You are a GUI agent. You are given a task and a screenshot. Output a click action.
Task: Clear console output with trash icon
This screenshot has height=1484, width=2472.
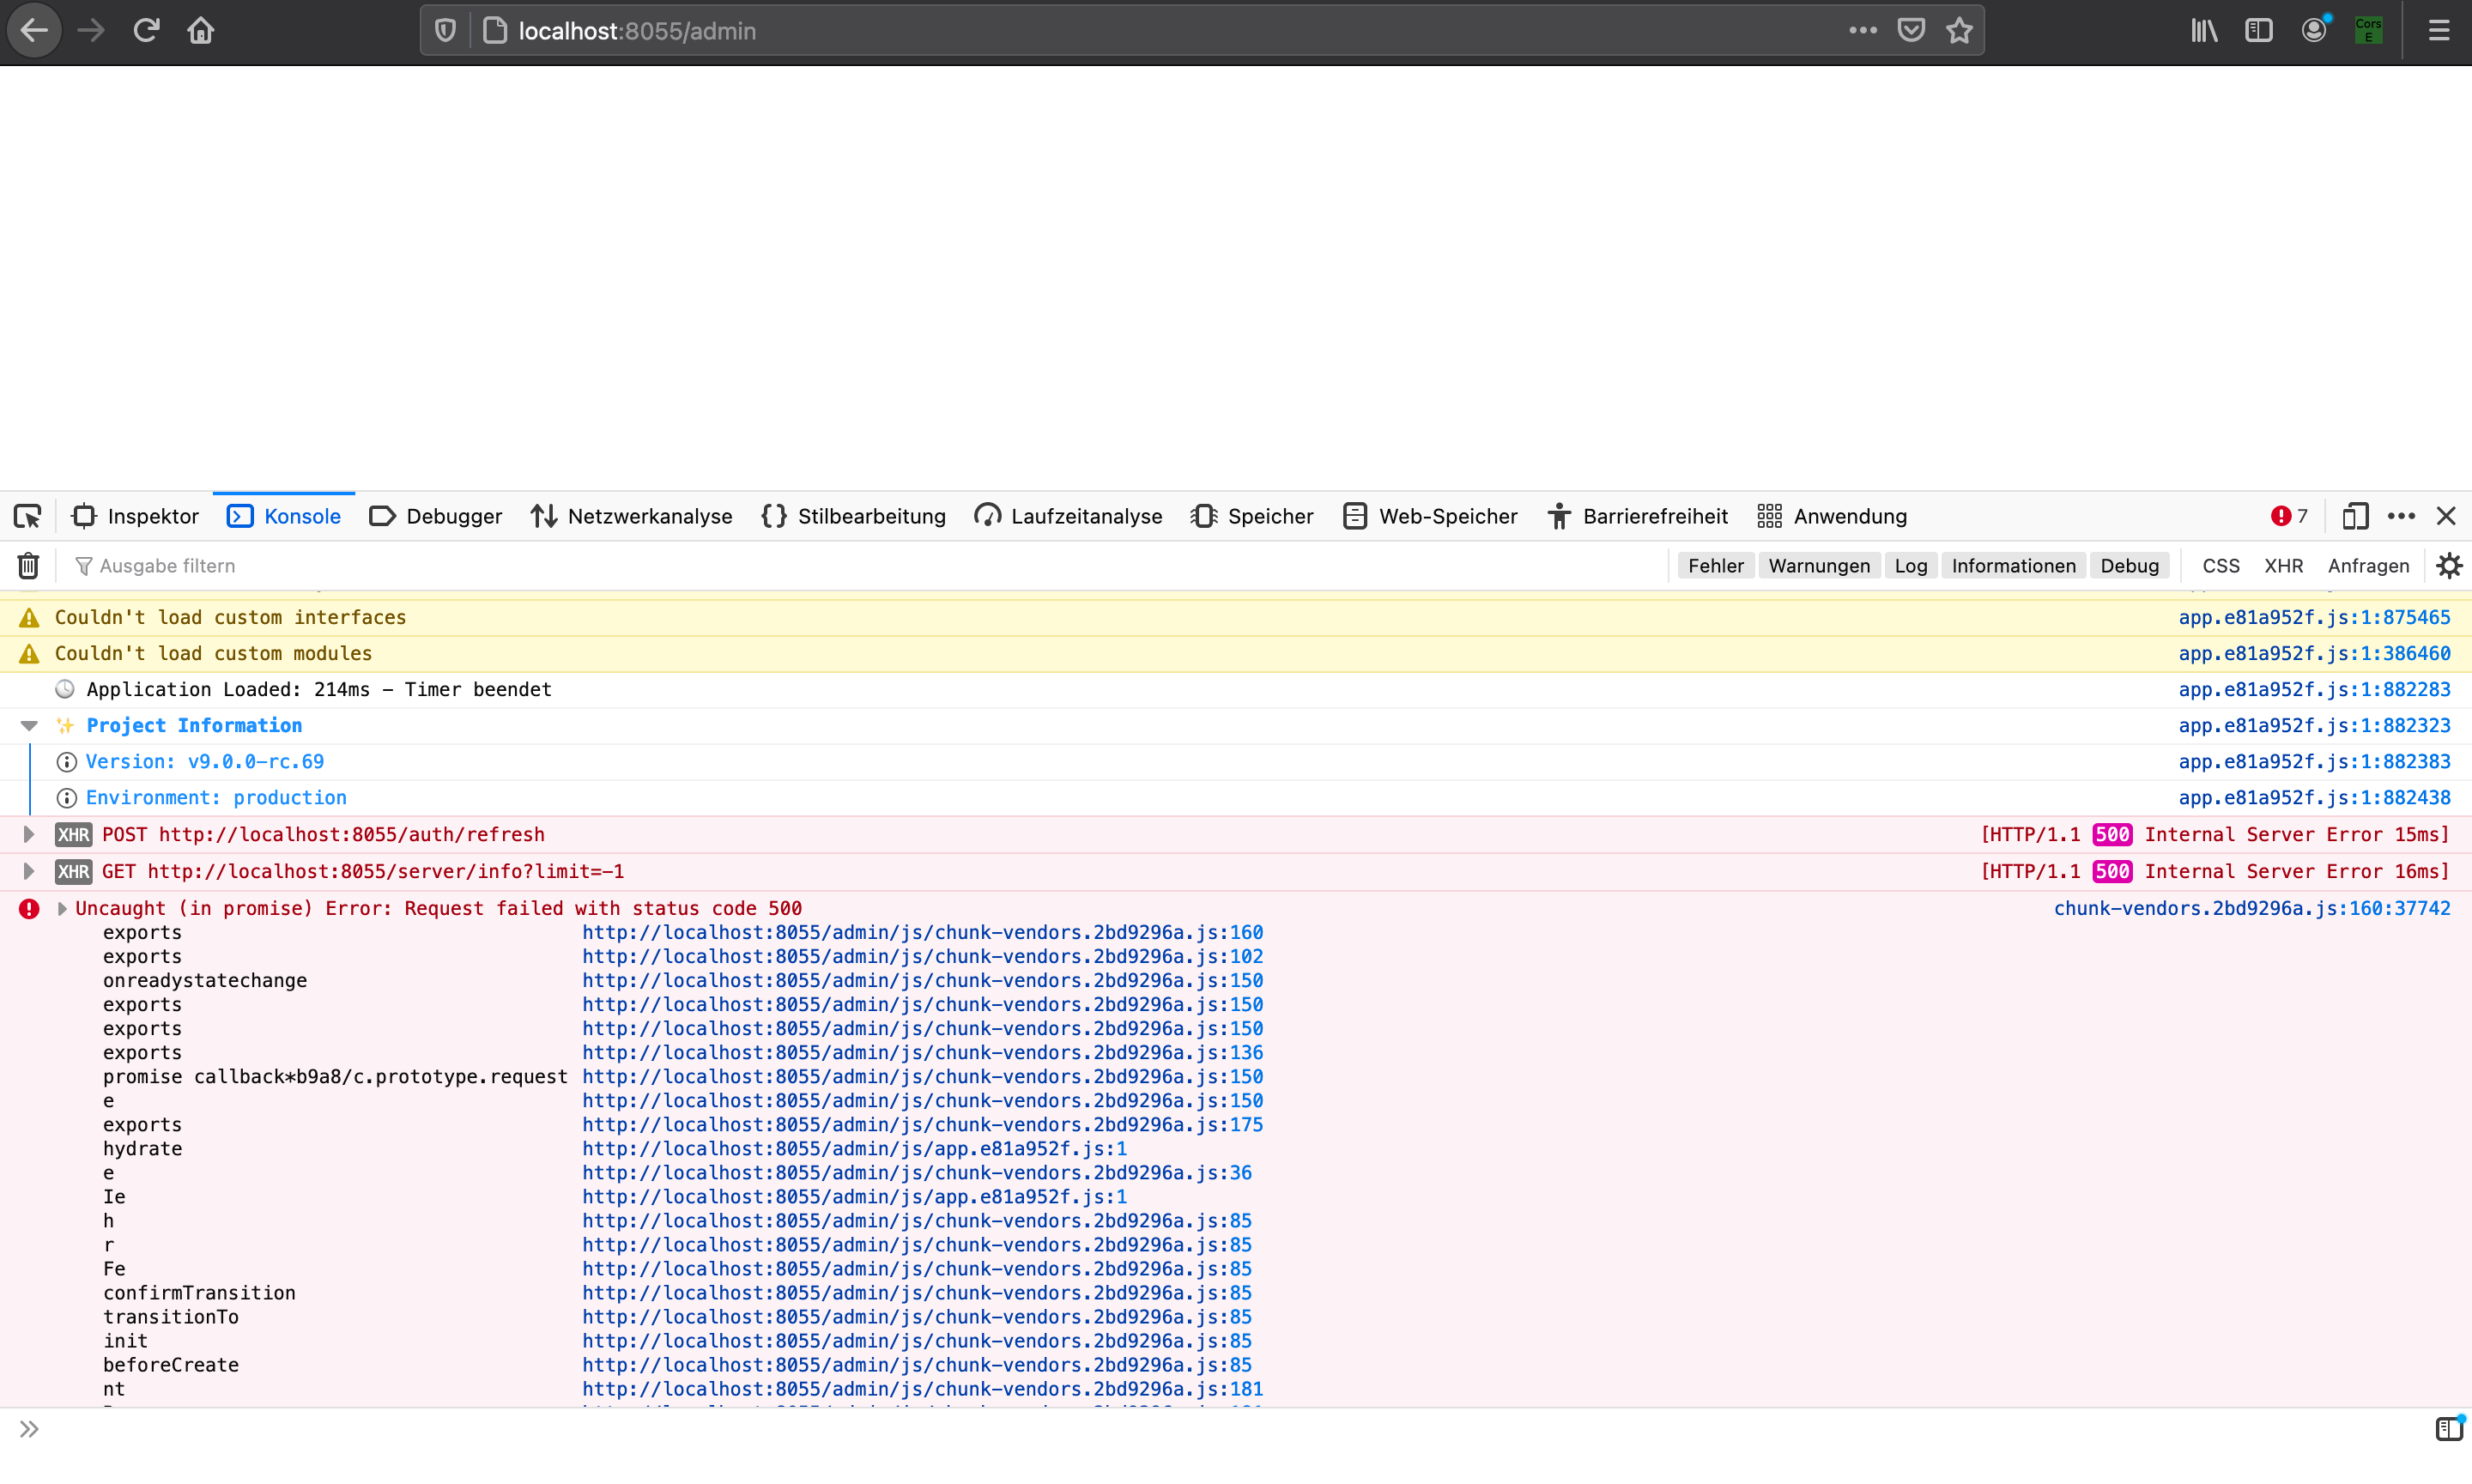click(28, 566)
